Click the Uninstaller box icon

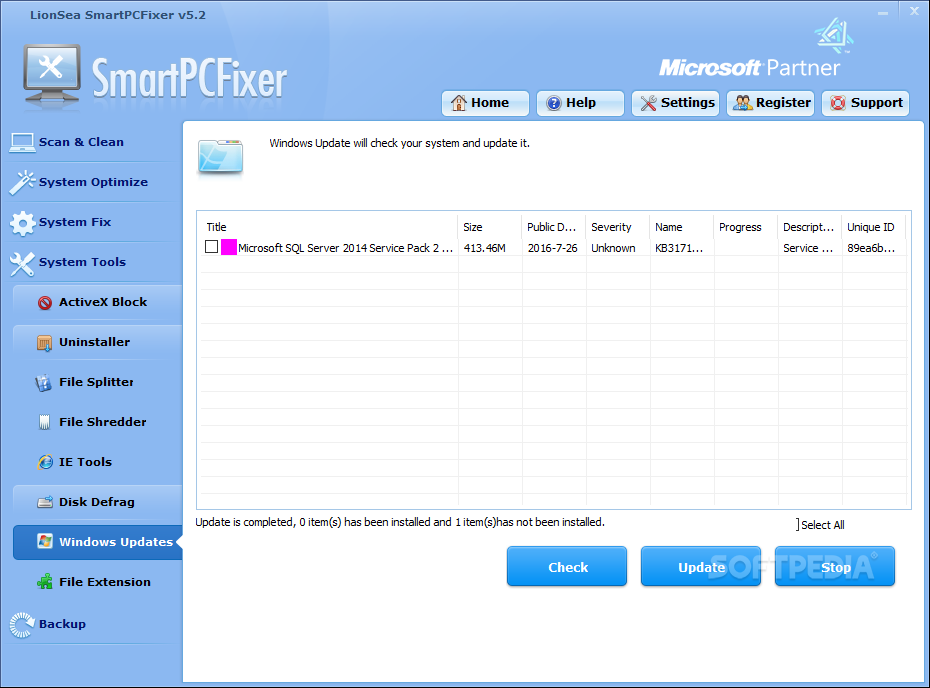[44, 343]
